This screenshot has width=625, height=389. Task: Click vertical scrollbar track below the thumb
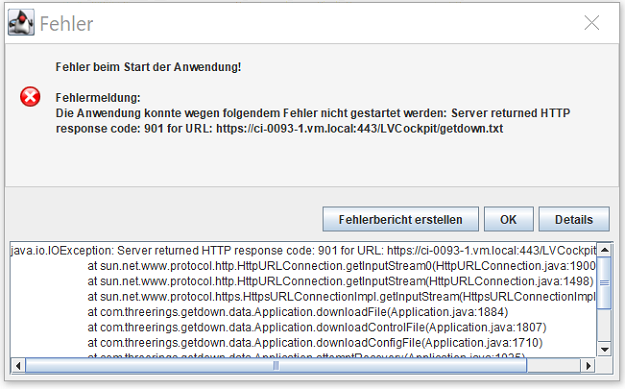pos(604,325)
